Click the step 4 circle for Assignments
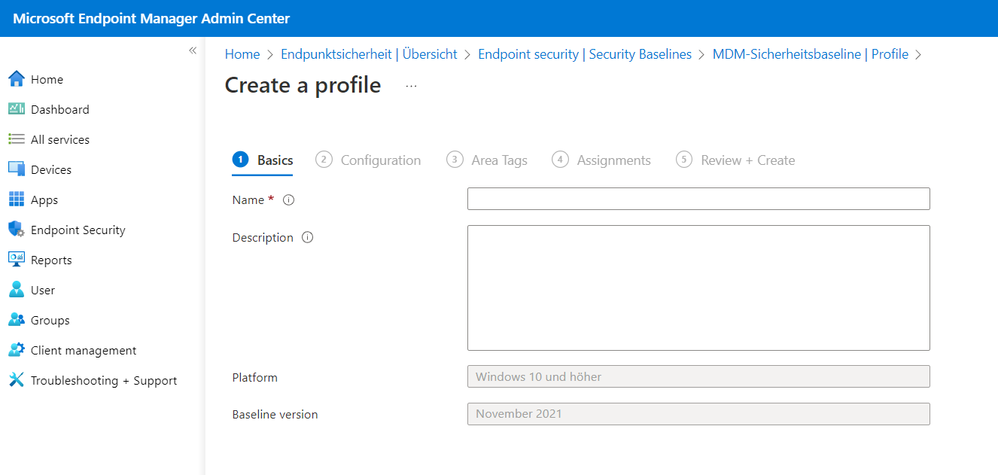This screenshot has height=475, width=998. 560,160
